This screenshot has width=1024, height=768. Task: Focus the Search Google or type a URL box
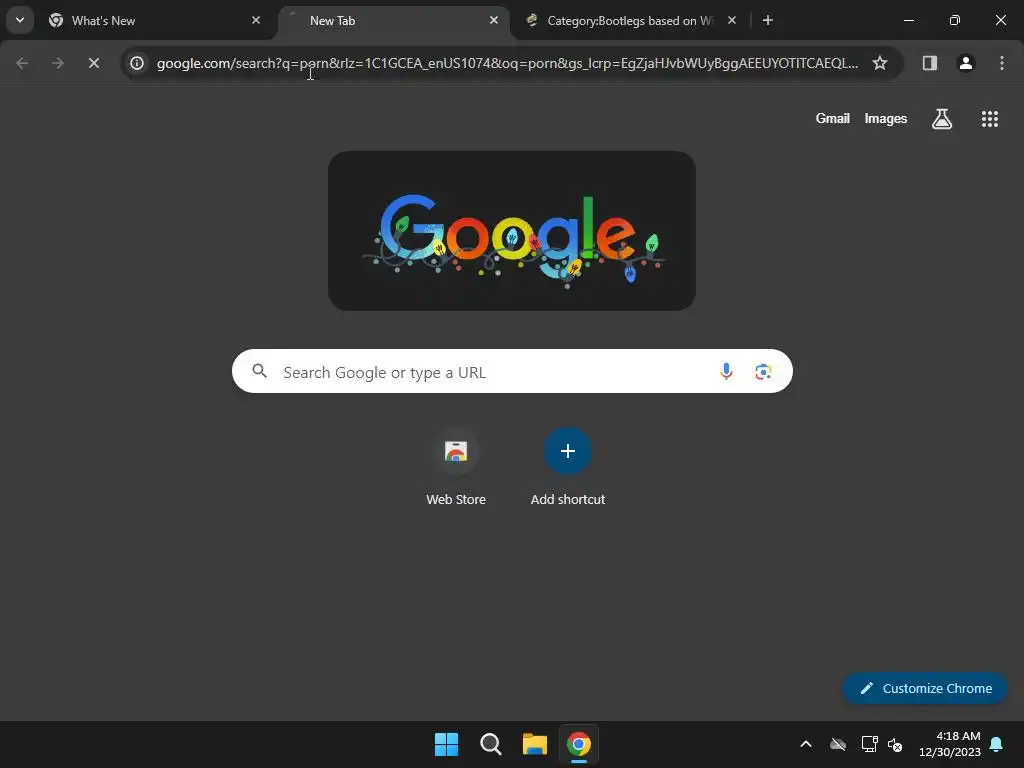point(512,372)
